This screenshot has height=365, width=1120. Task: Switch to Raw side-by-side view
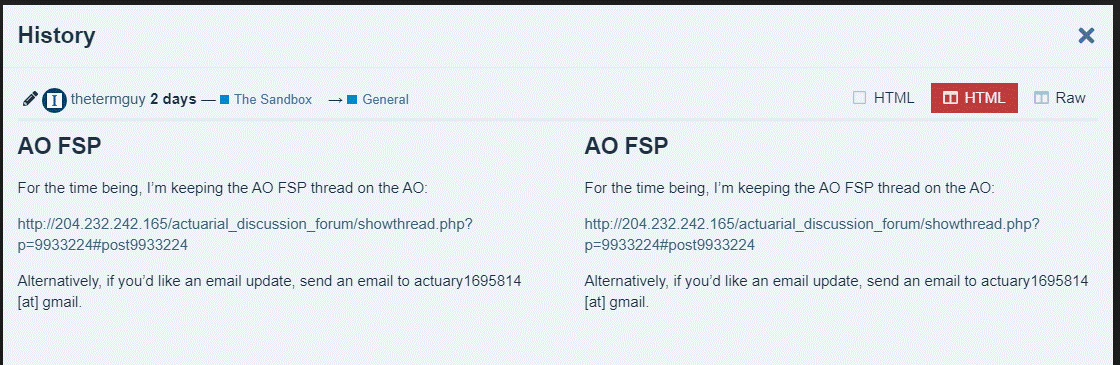(1060, 98)
